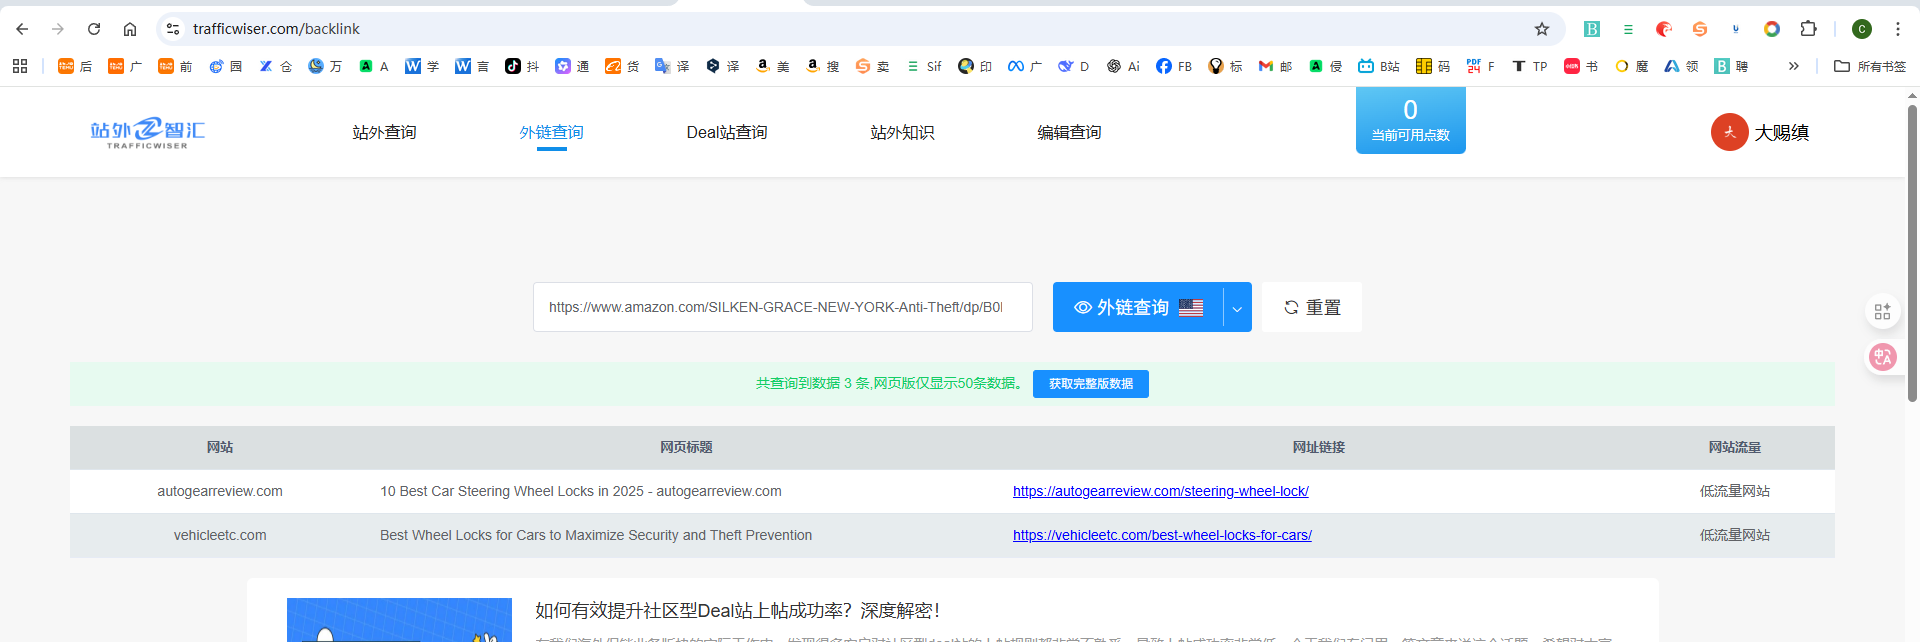Open the Chrome three-dot menu
This screenshot has width=1920, height=642.
pyautogui.click(x=1897, y=29)
